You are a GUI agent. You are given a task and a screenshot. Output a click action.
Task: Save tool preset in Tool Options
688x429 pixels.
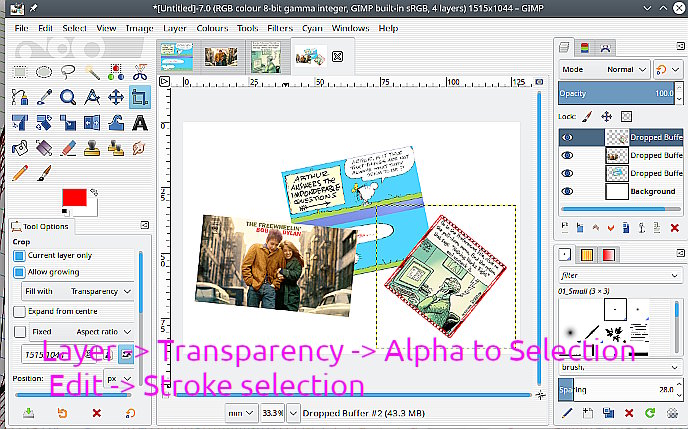tap(29, 413)
